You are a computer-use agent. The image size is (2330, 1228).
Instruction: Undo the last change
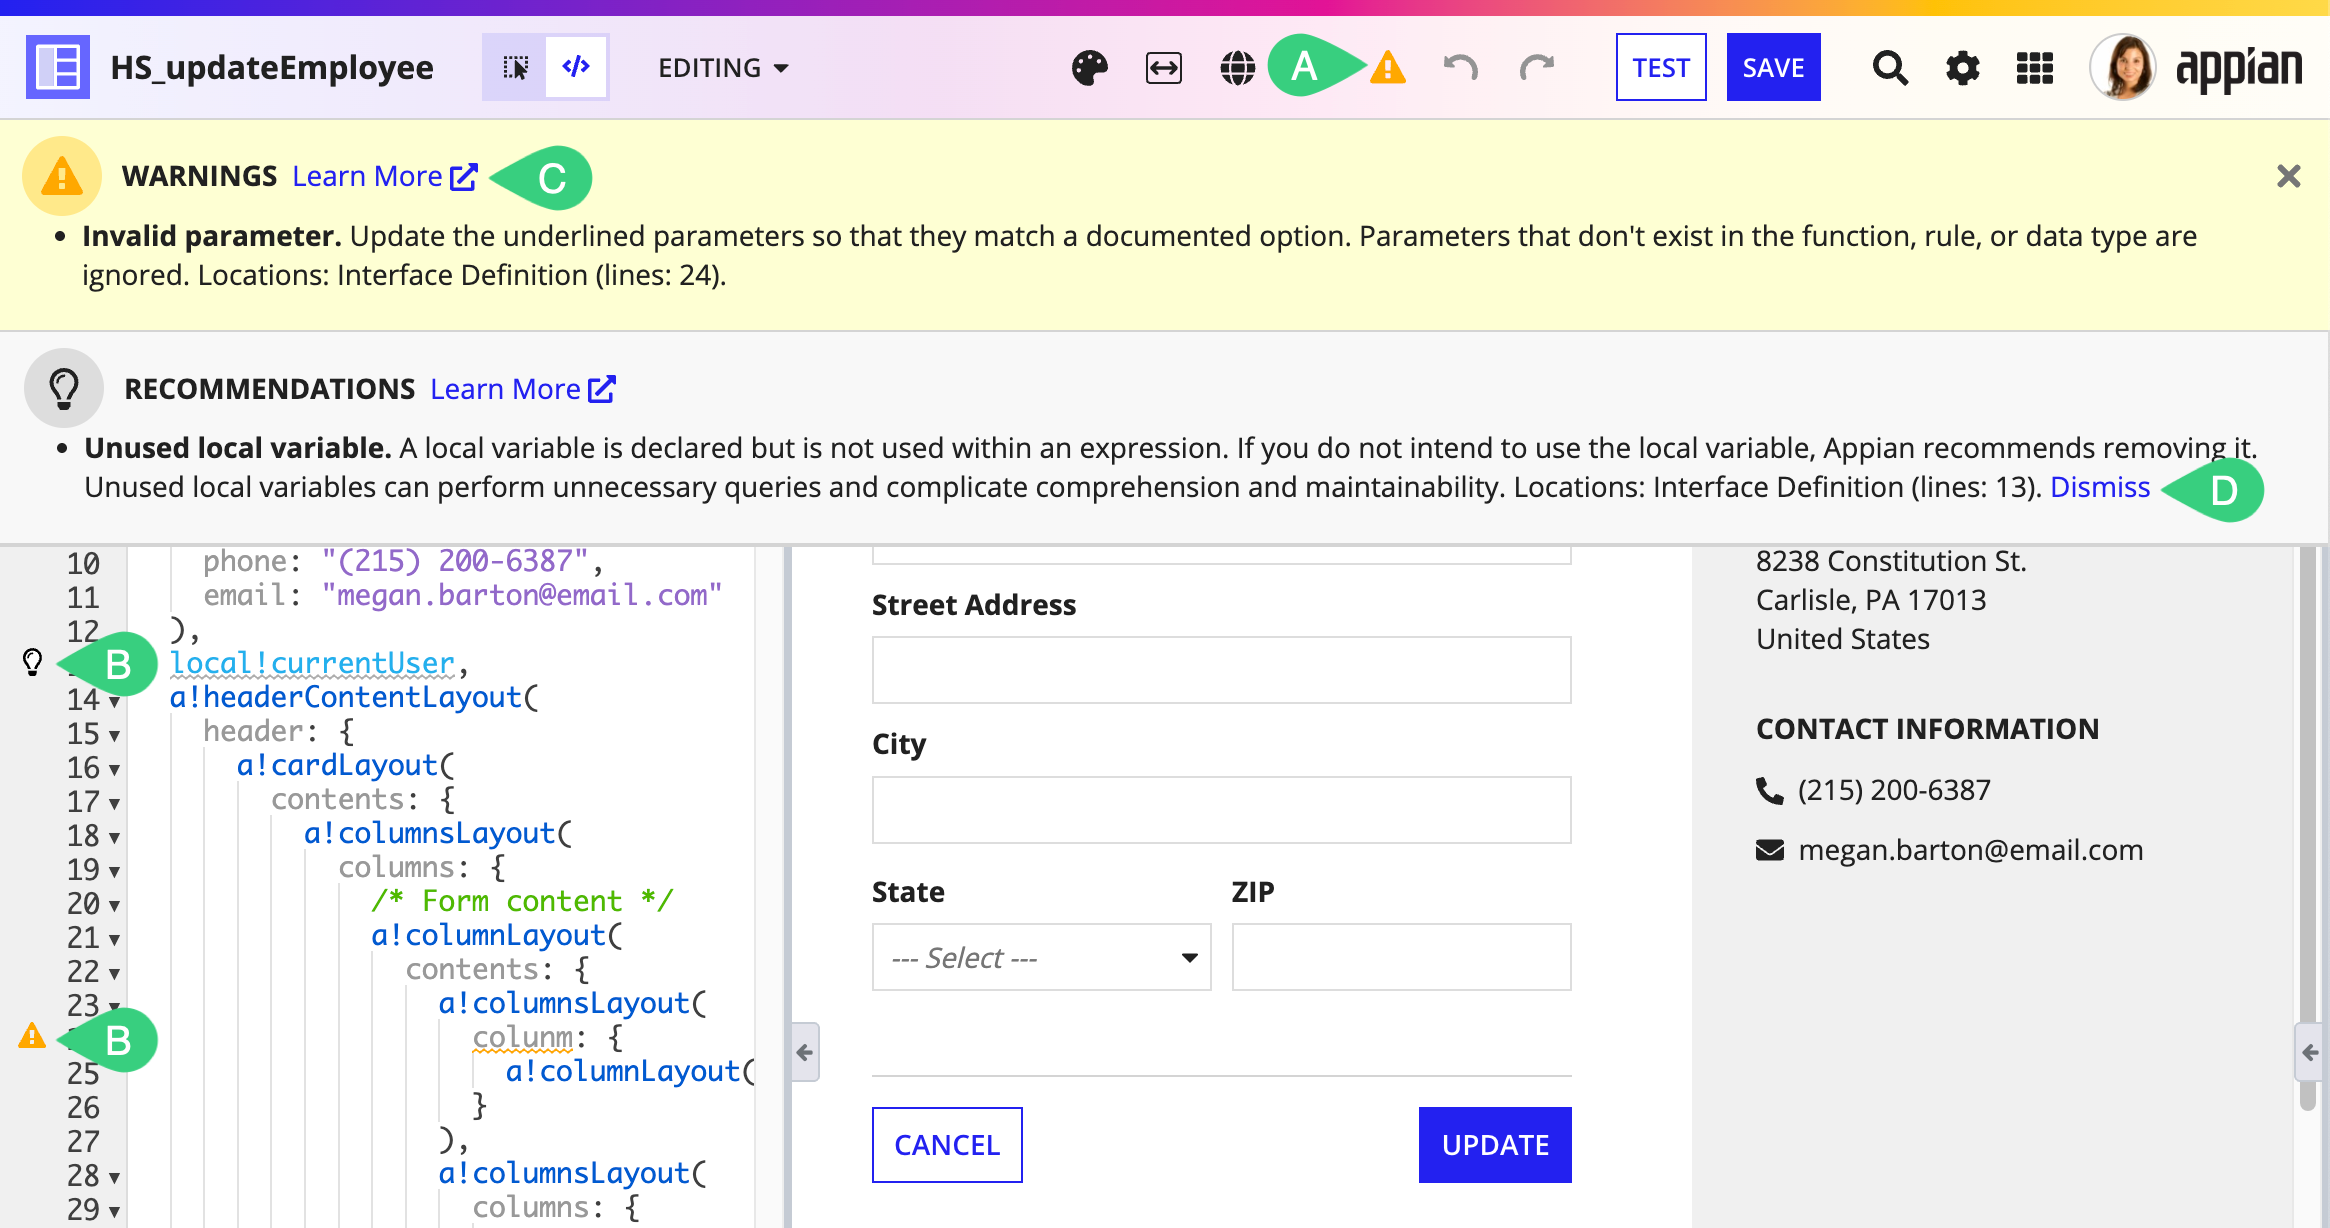[x=1460, y=68]
